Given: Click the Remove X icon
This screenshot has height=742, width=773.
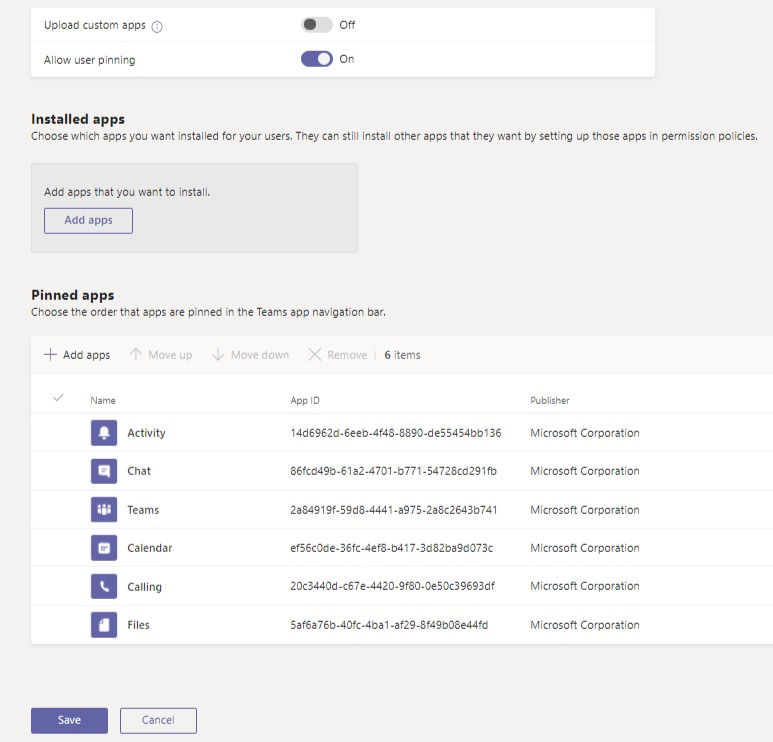Looking at the screenshot, I should (315, 354).
